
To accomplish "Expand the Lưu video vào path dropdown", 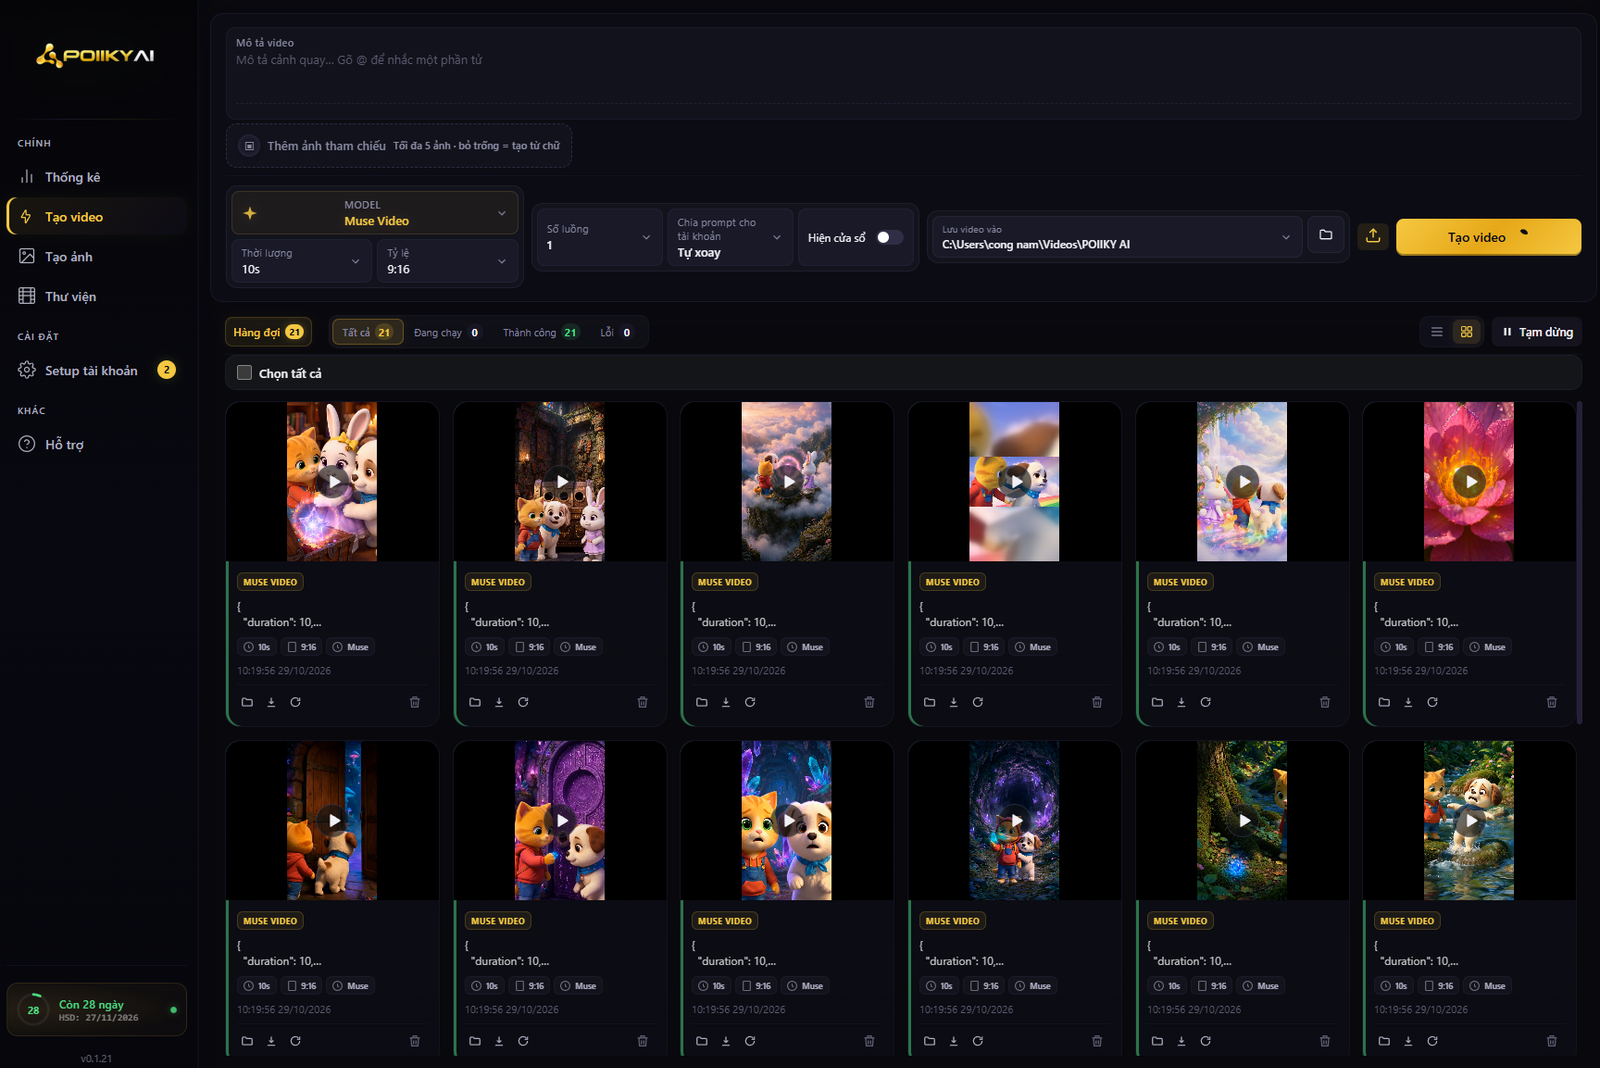I will [x=1115, y=237].
